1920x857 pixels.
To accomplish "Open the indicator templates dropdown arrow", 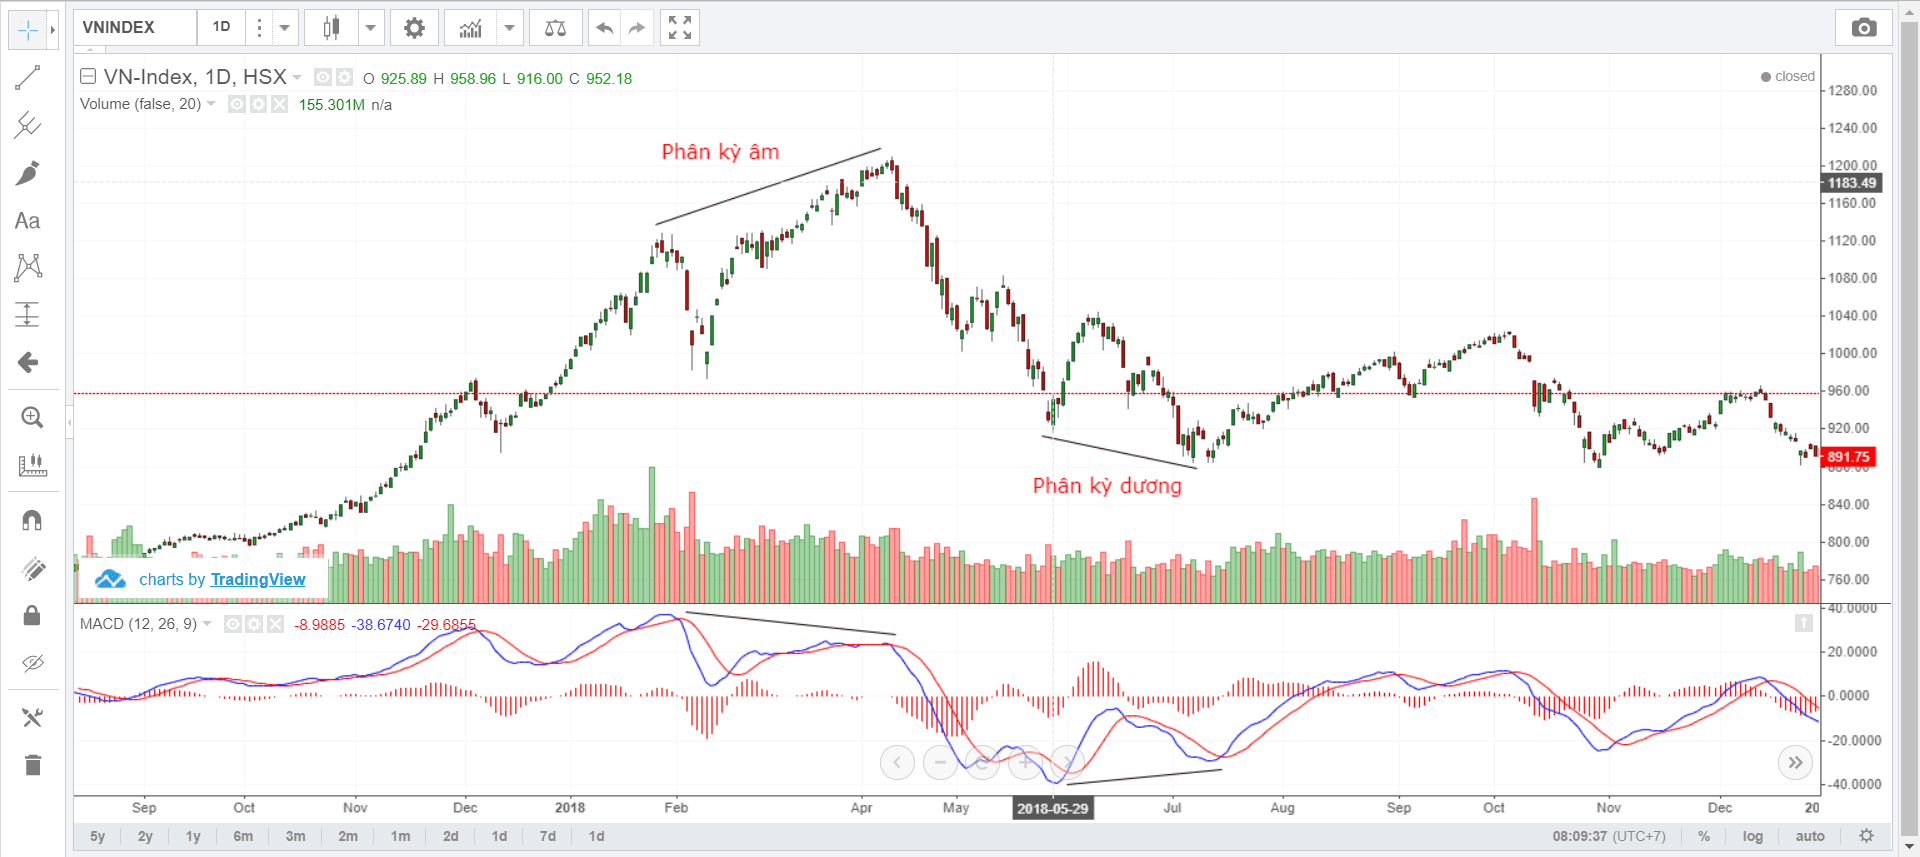I will tap(509, 28).
